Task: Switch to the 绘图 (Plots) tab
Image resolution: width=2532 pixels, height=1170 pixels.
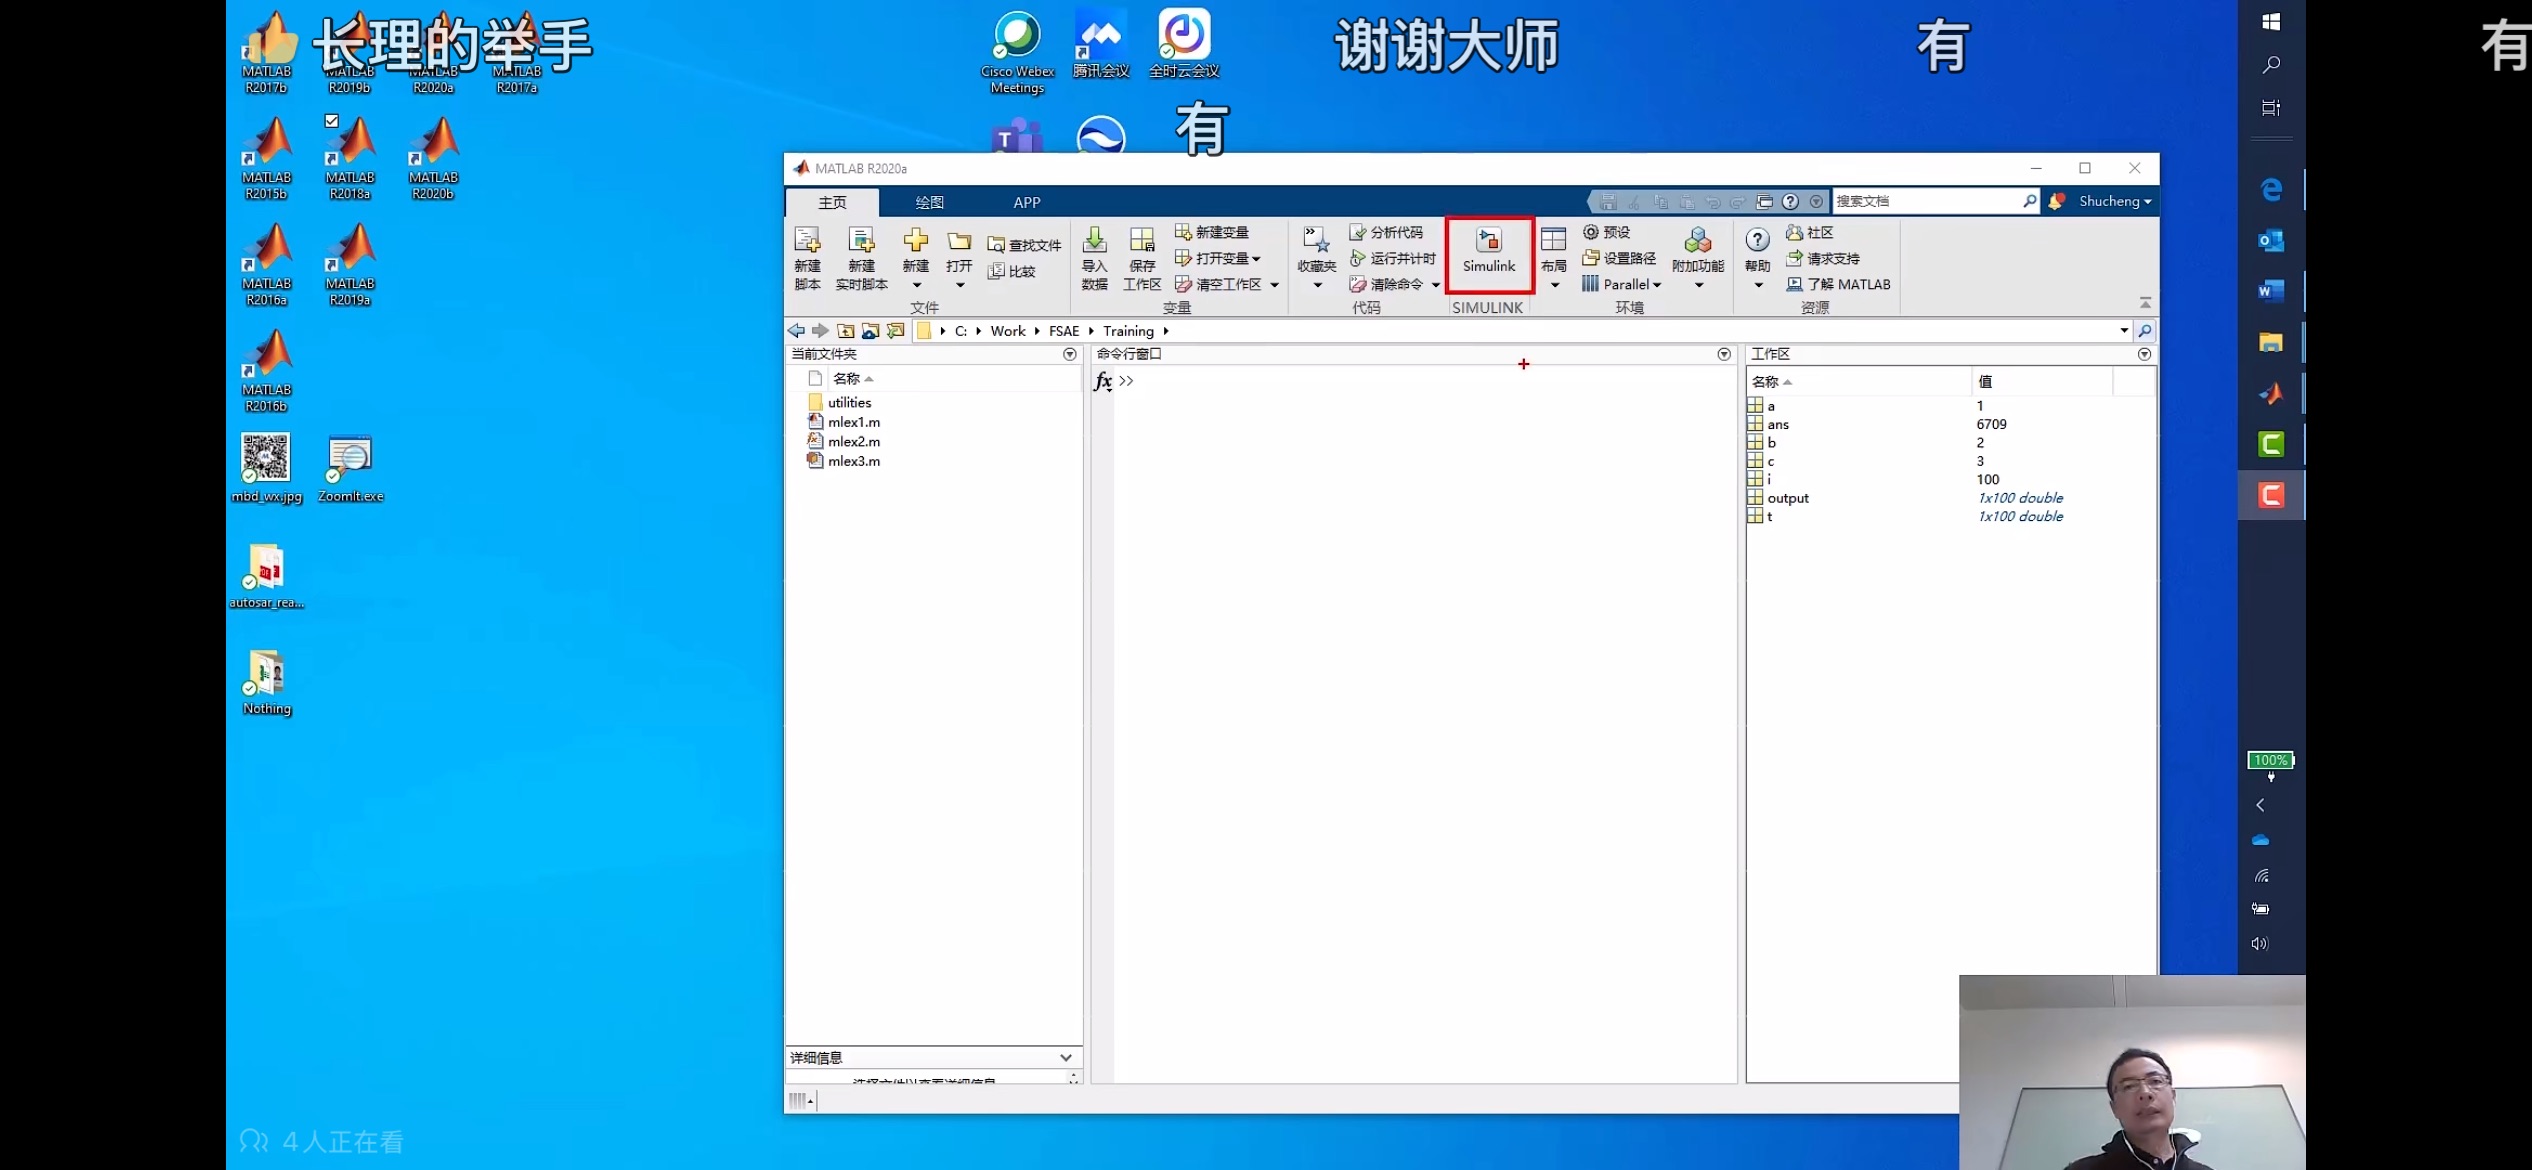Action: pyautogui.click(x=929, y=202)
